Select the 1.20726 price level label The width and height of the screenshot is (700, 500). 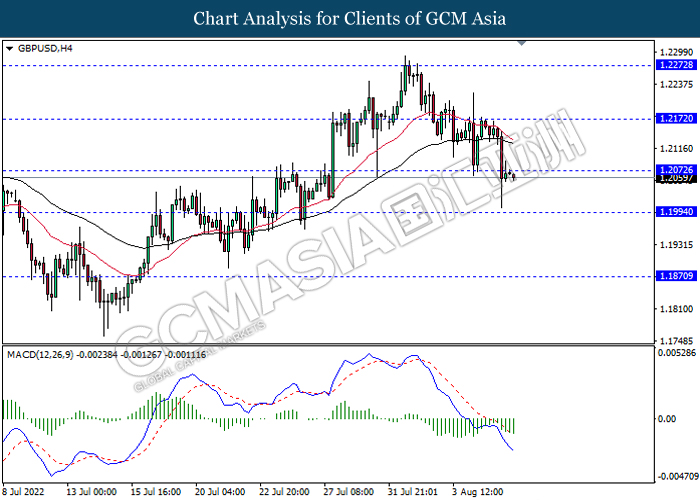tap(677, 170)
